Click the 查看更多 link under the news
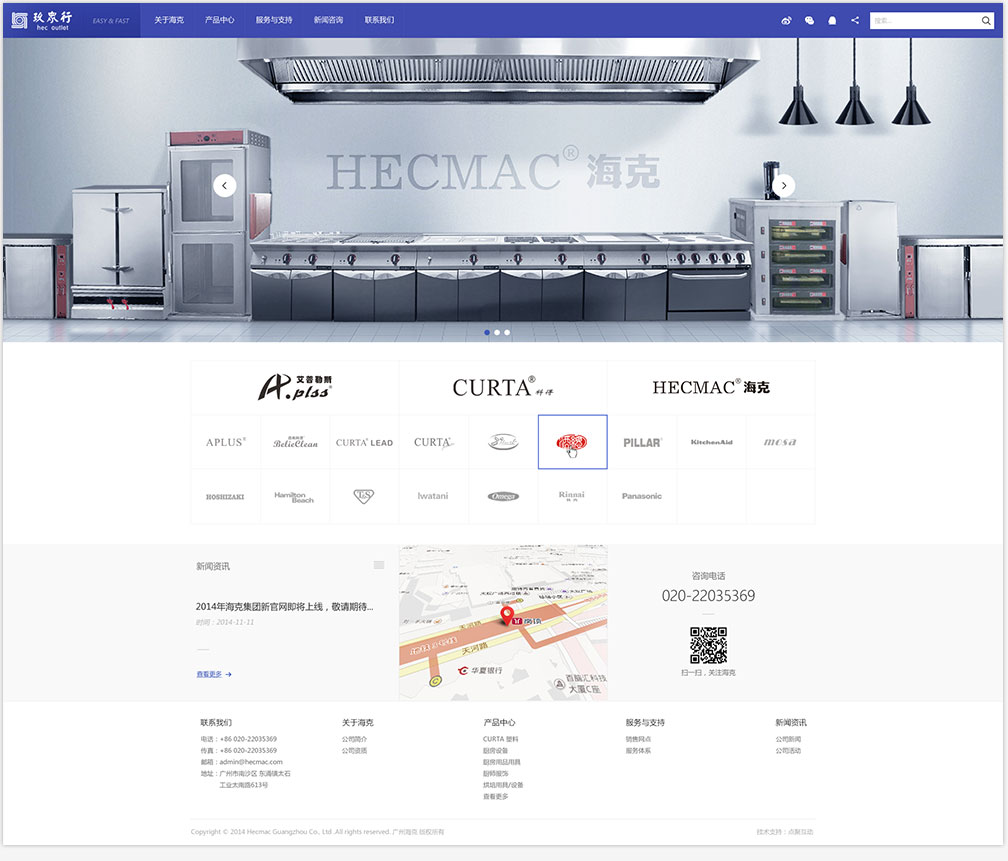The width and height of the screenshot is (1008, 861). (214, 674)
